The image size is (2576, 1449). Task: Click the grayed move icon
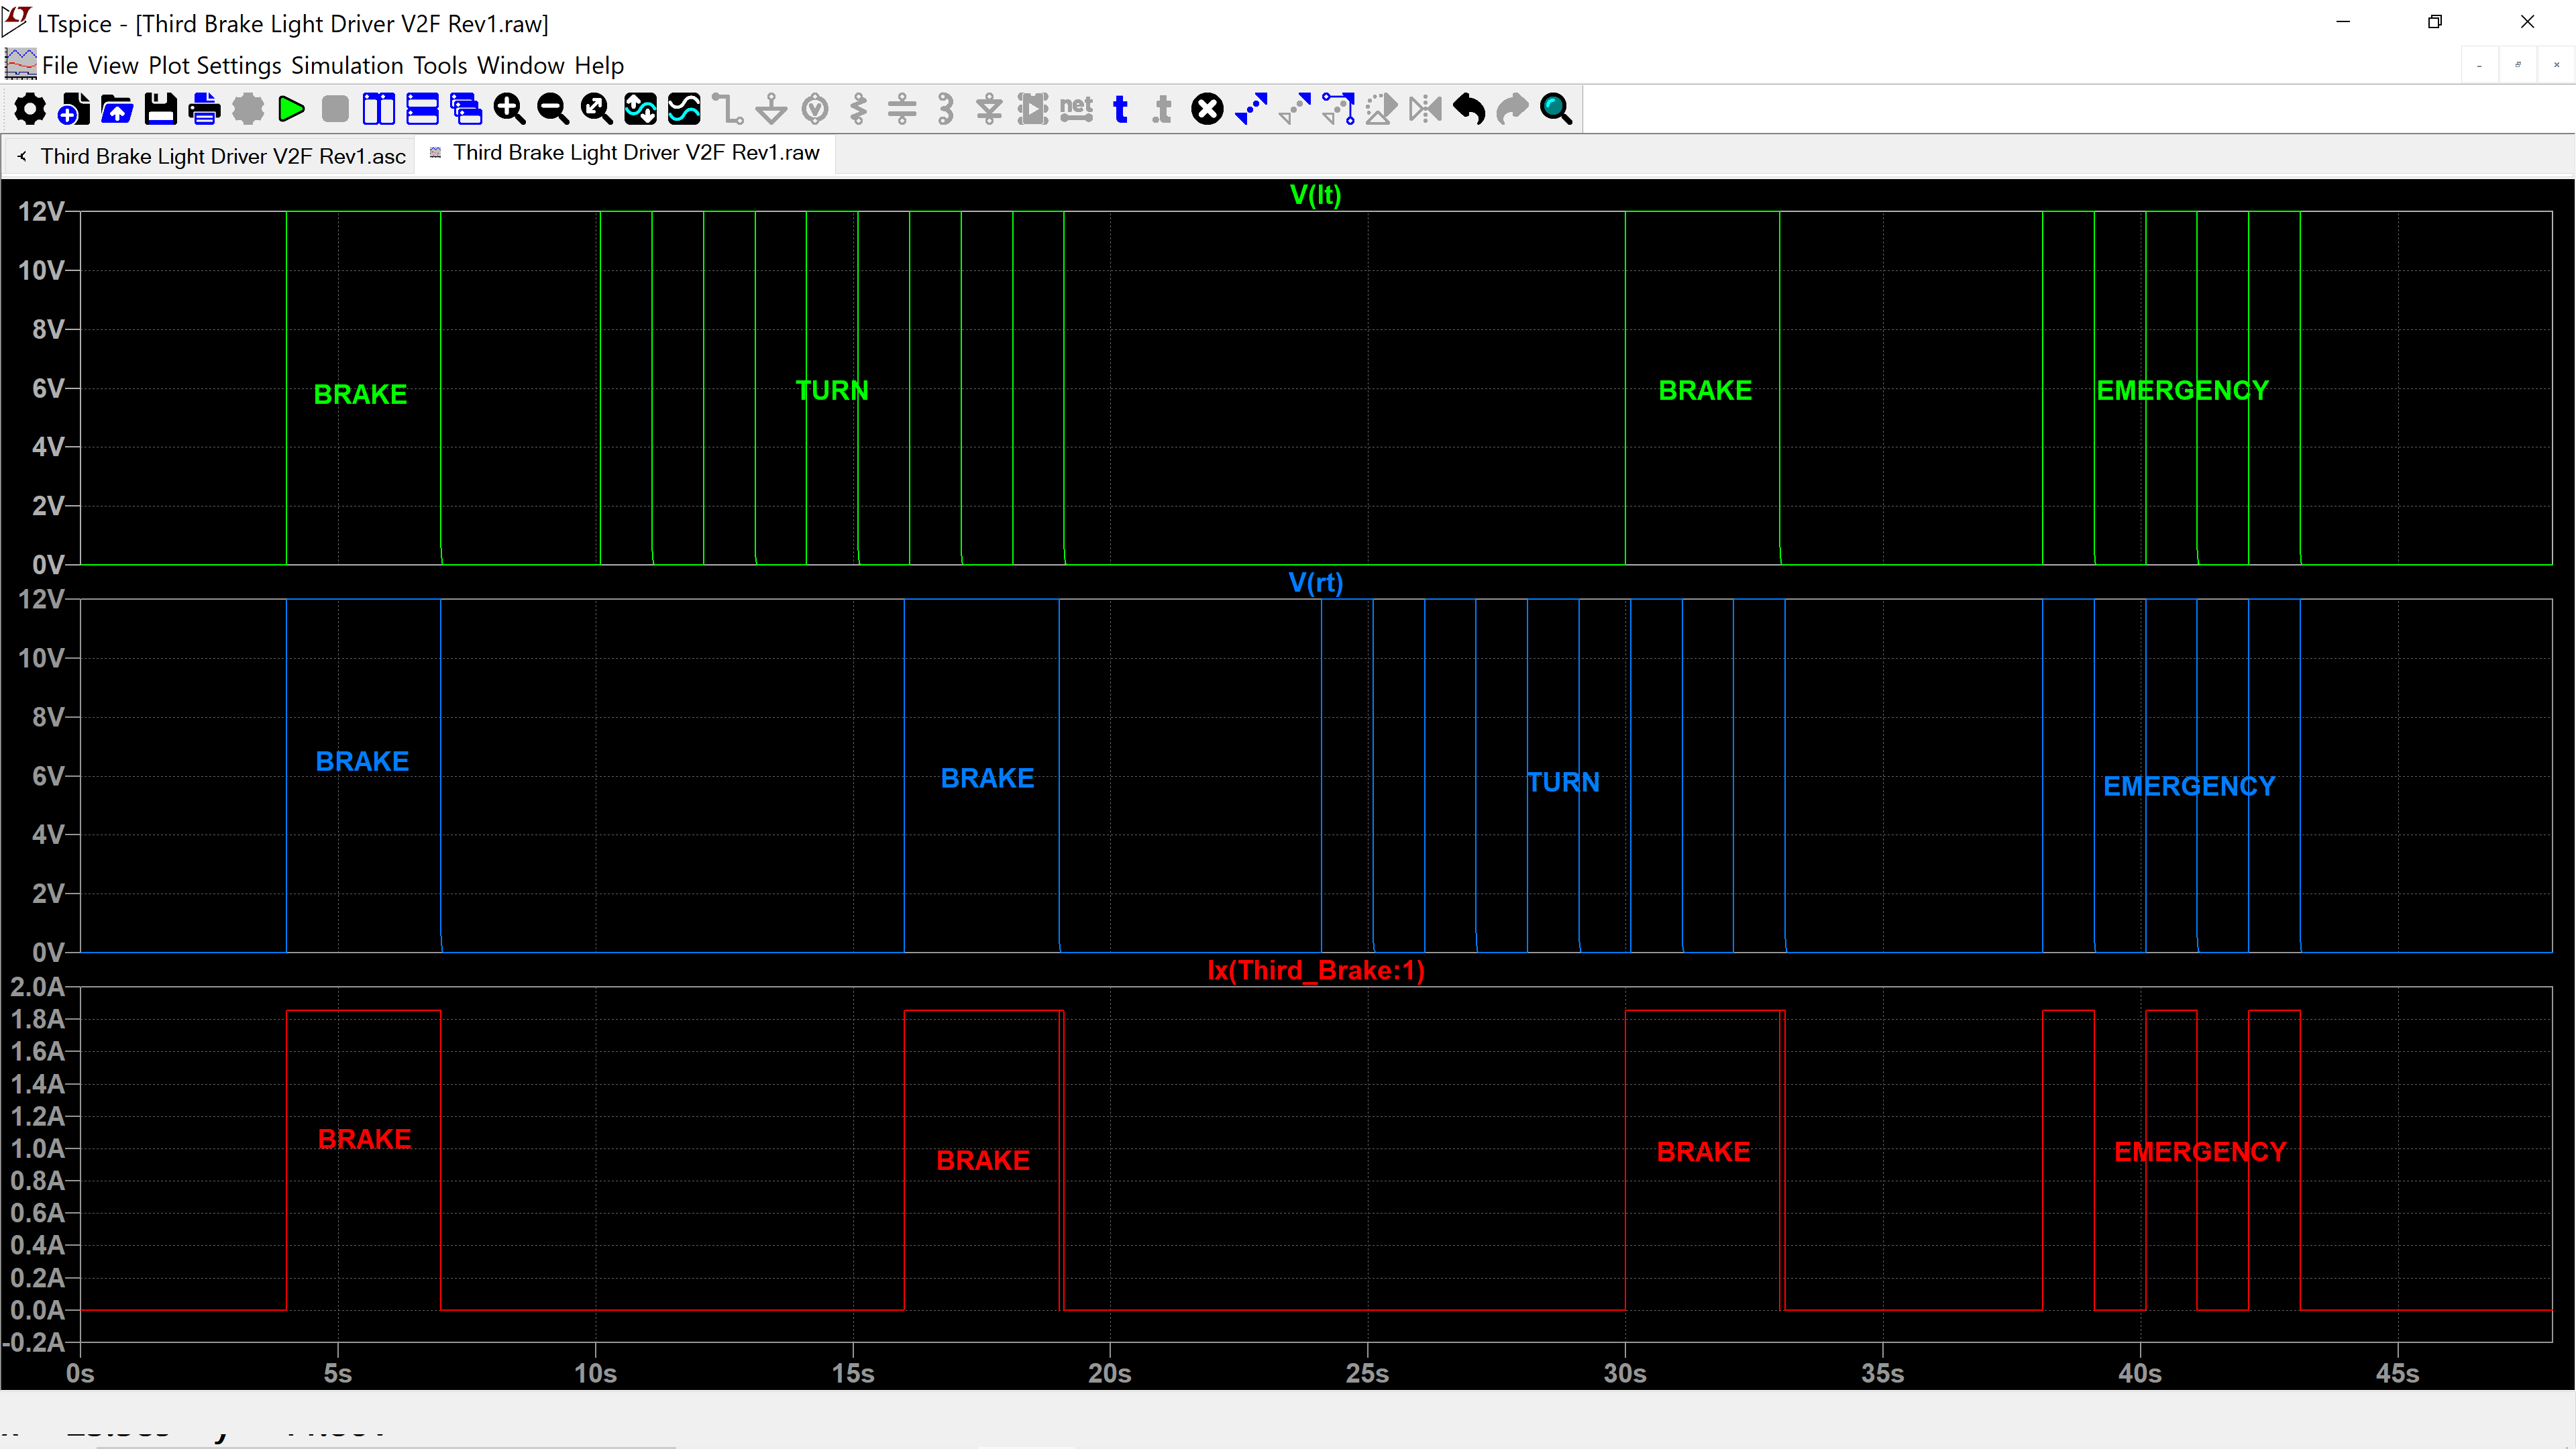(x=1294, y=109)
